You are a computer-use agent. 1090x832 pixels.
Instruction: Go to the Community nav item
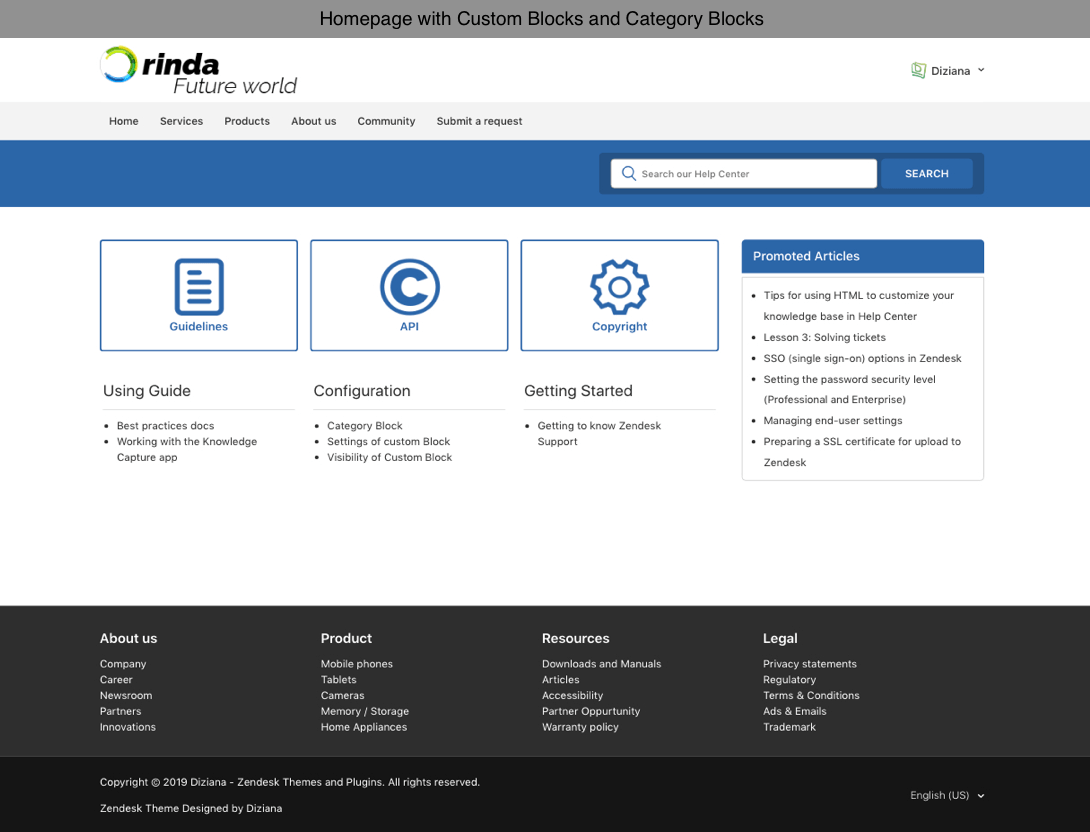click(x=386, y=121)
